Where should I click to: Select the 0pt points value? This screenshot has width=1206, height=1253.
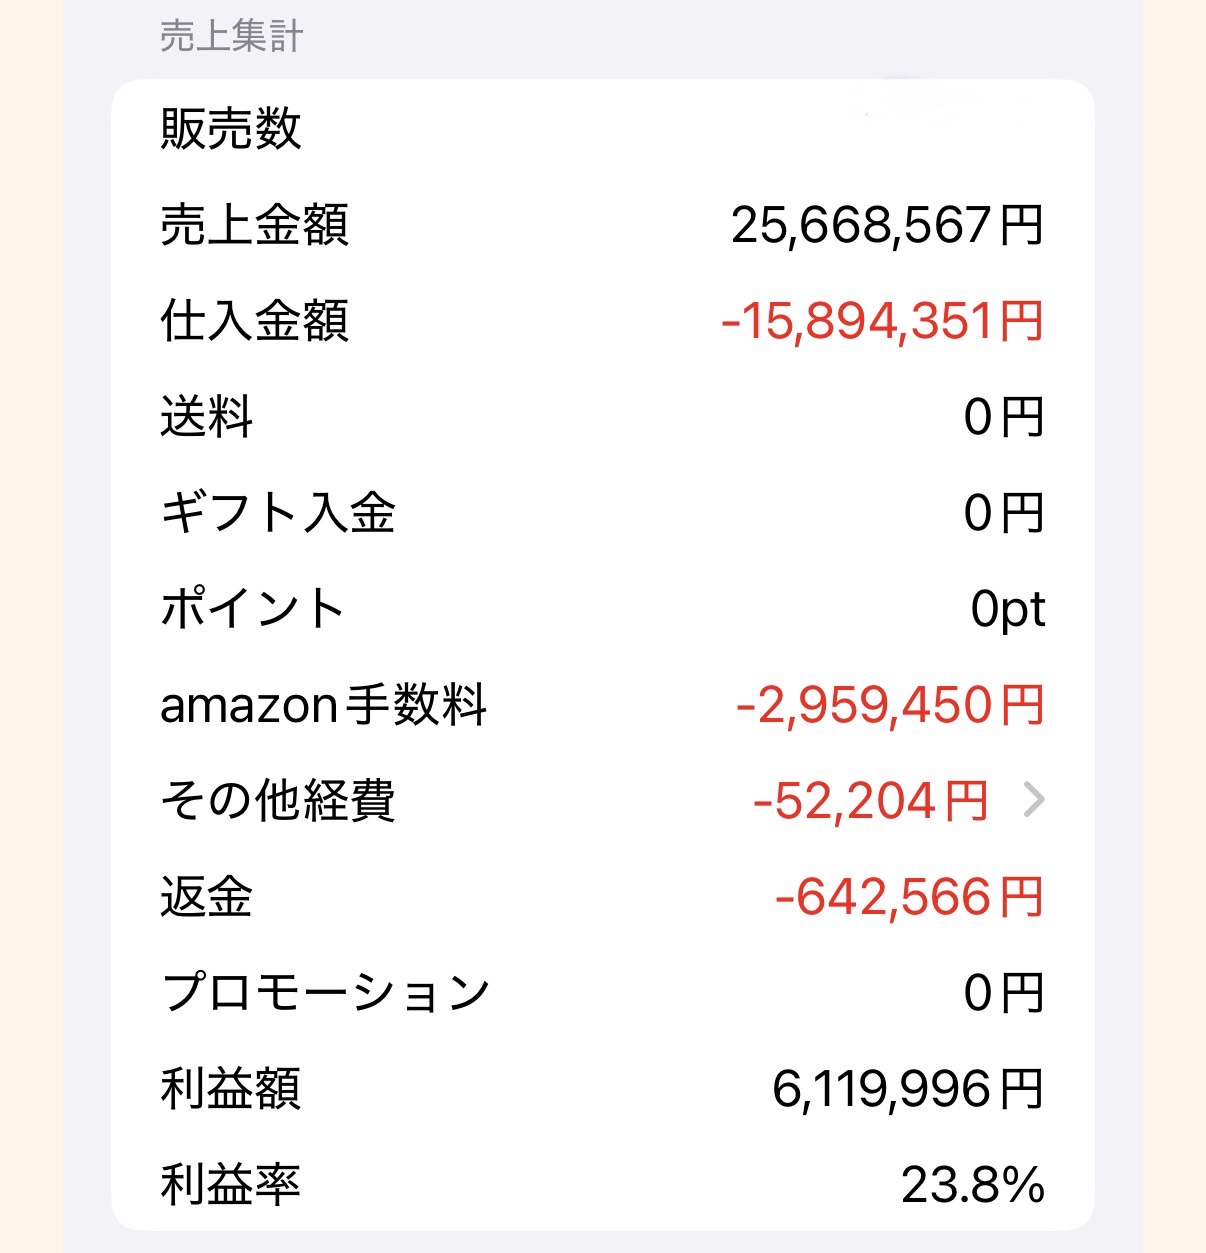[1008, 609]
